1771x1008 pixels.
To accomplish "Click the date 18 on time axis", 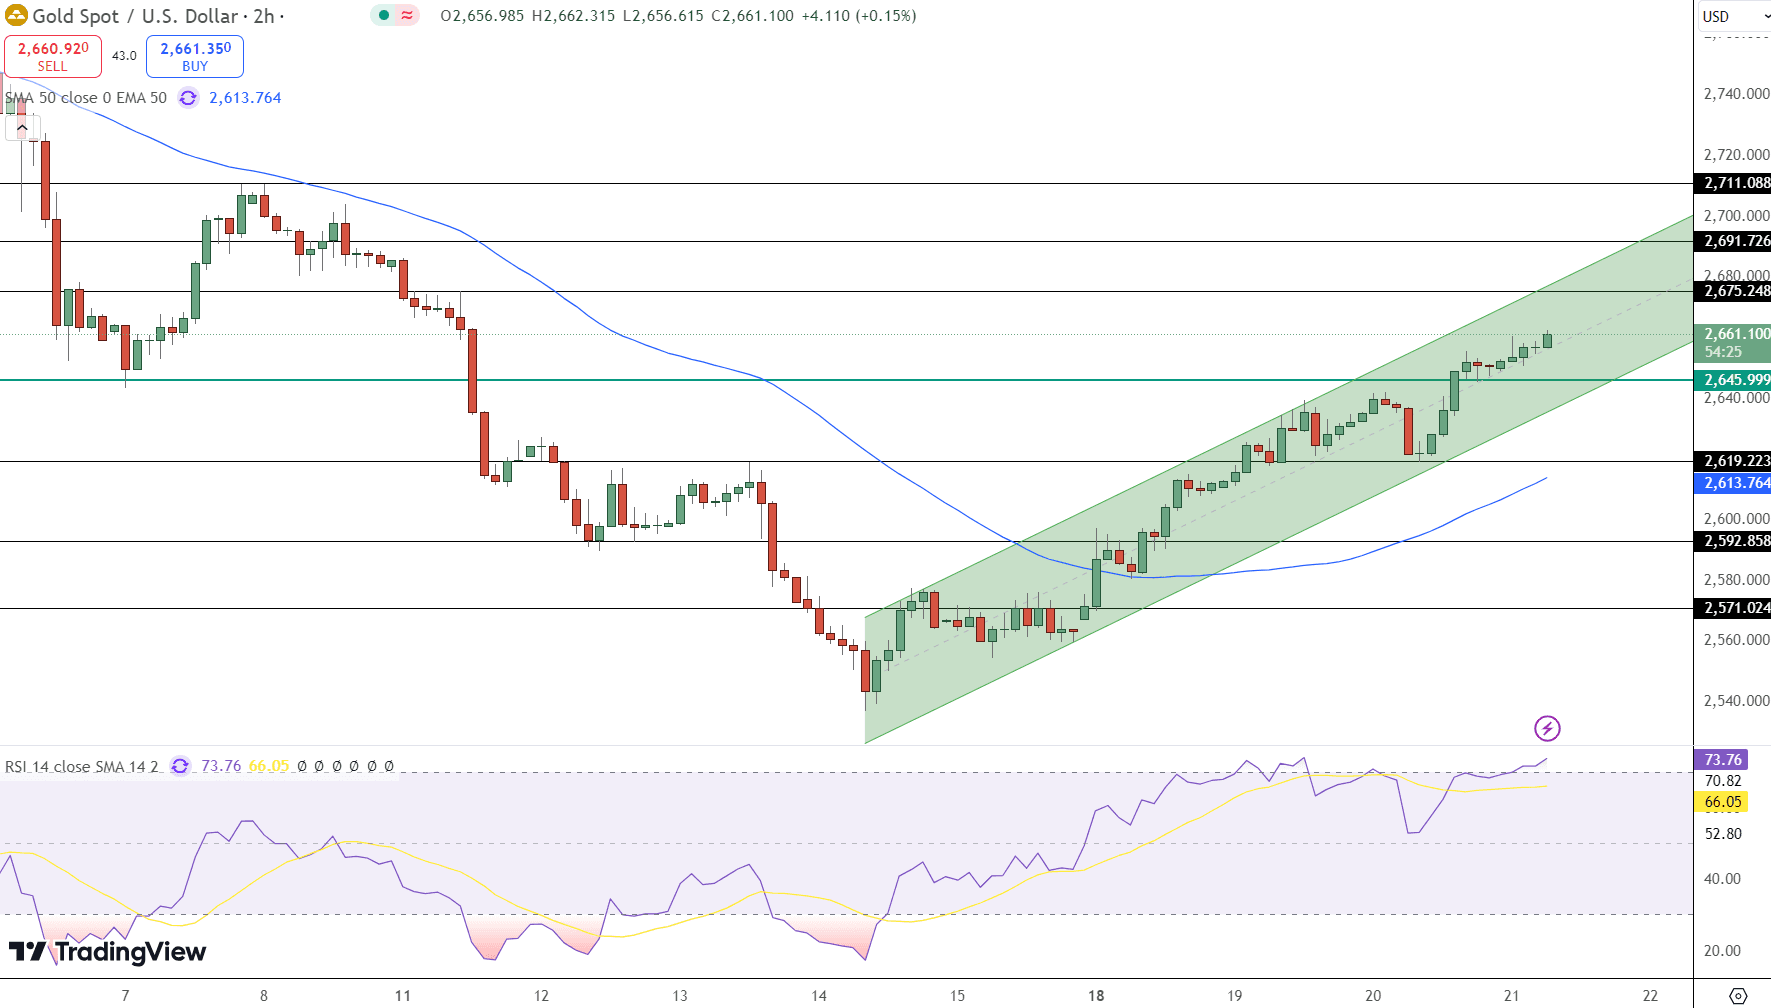I will tap(1096, 995).
